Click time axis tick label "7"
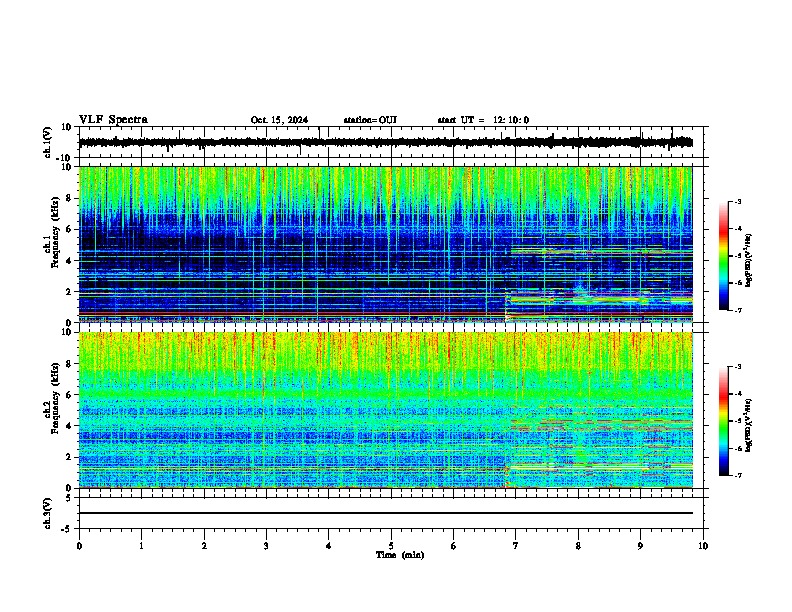 coord(516,545)
